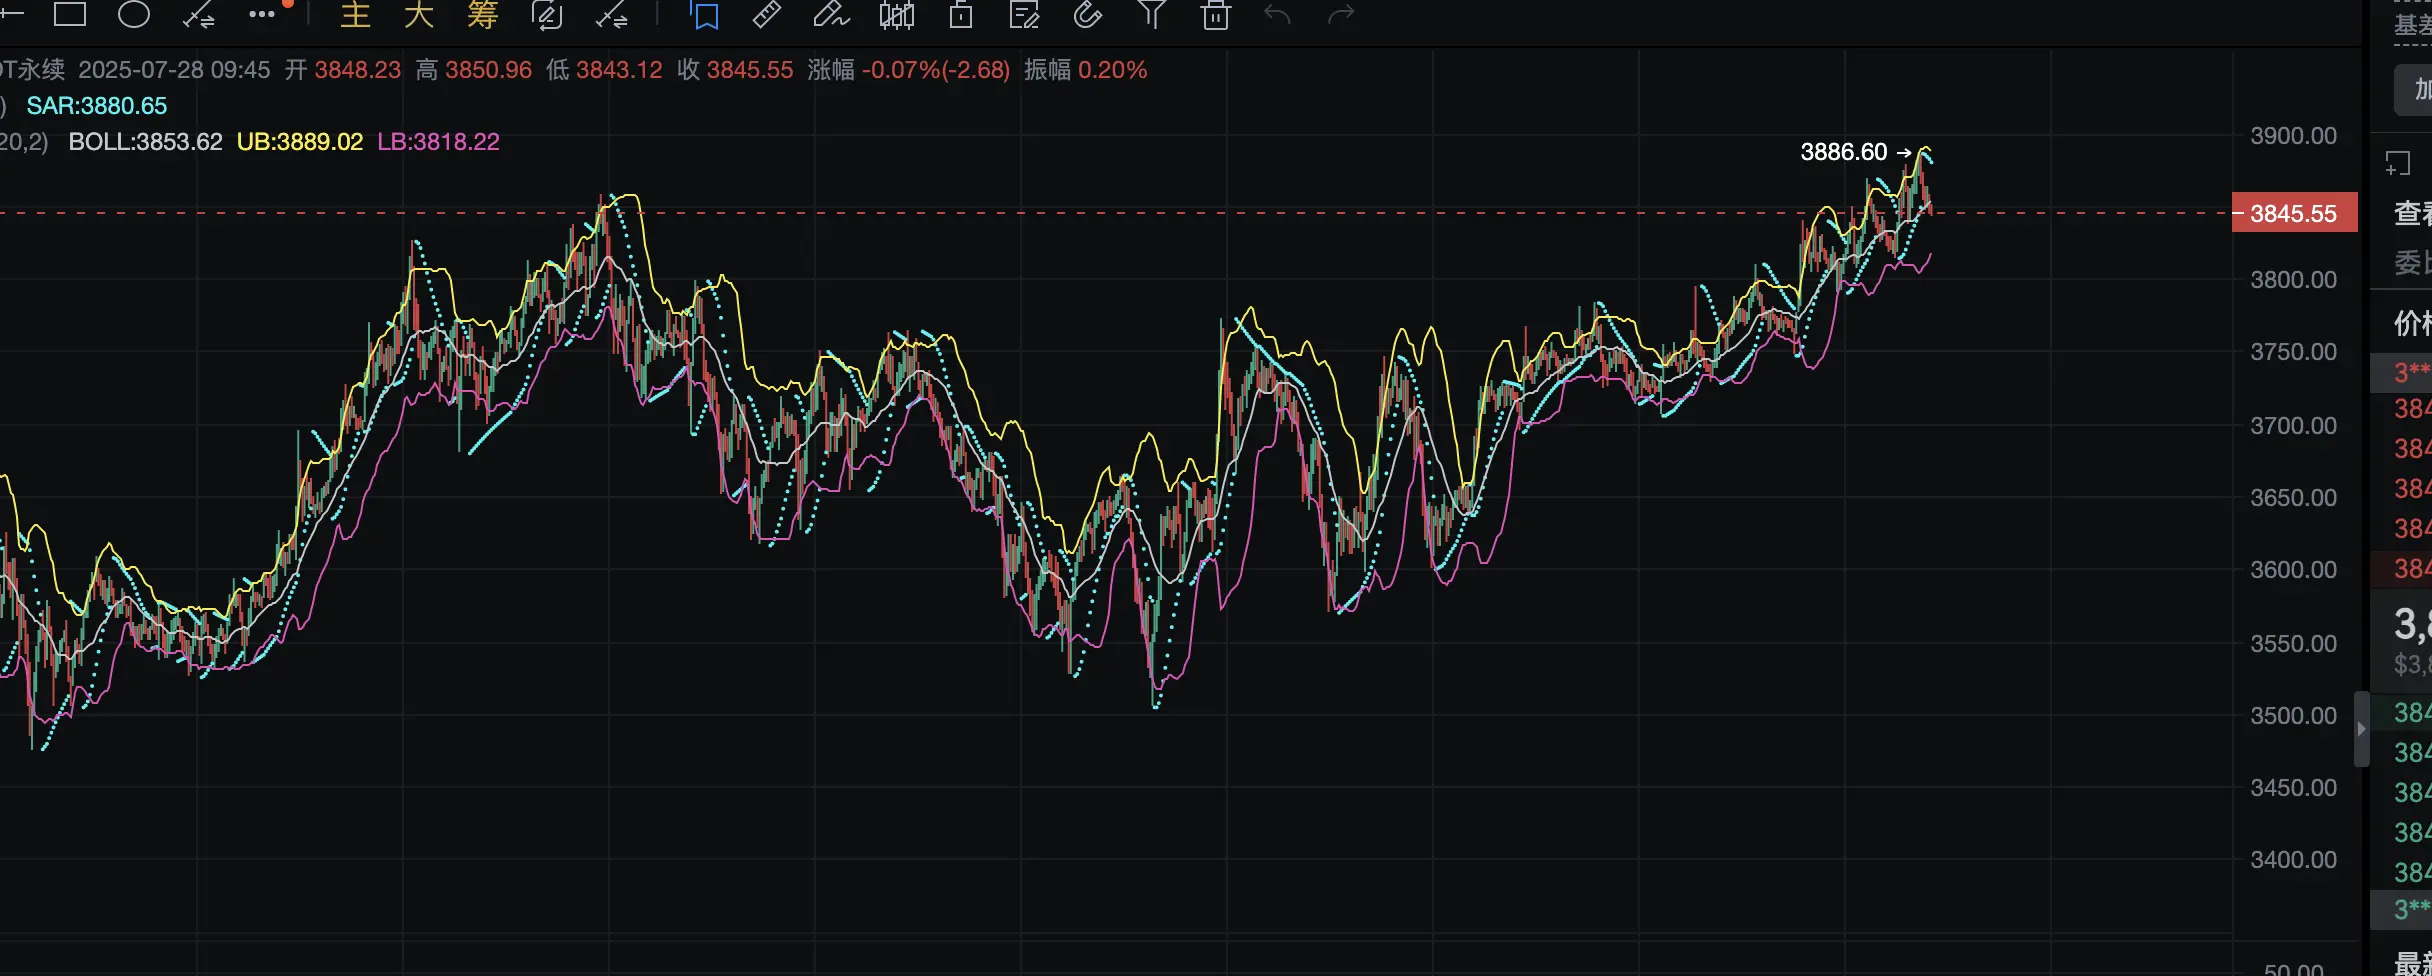Click the BOLL:3853.62 indicator label
Image resolution: width=2432 pixels, height=976 pixels.
pyautogui.click(x=145, y=142)
